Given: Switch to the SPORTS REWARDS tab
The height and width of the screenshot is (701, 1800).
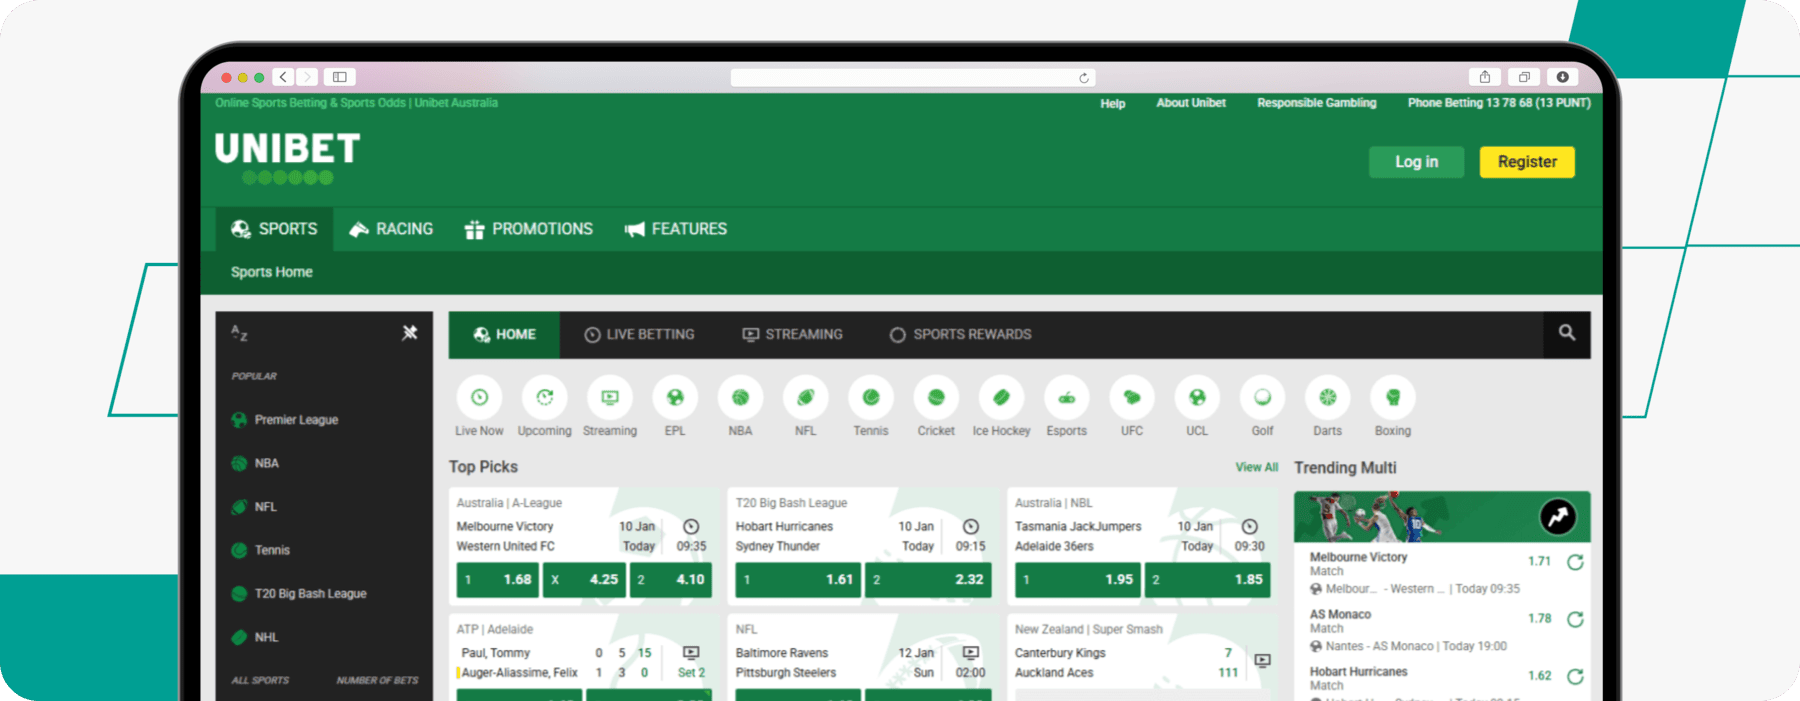Looking at the screenshot, I should [x=960, y=334].
